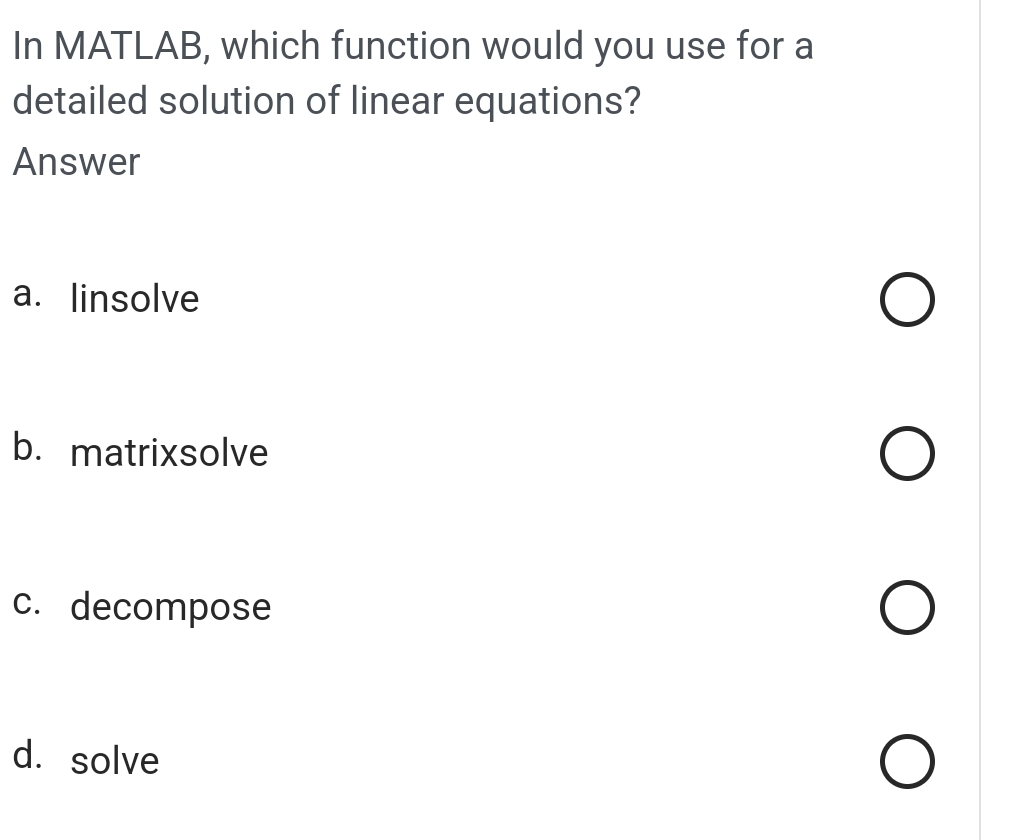Select the radio button for option c decompose
Screen dimensions: 1013x840
907,607
